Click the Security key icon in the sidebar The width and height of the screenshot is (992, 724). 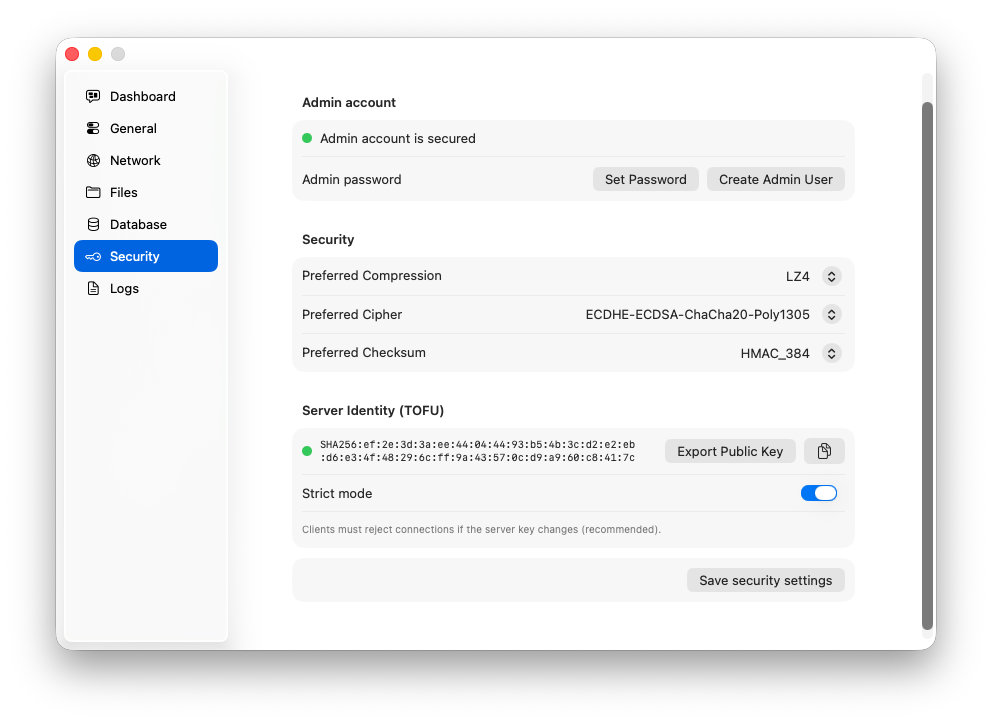(x=94, y=256)
